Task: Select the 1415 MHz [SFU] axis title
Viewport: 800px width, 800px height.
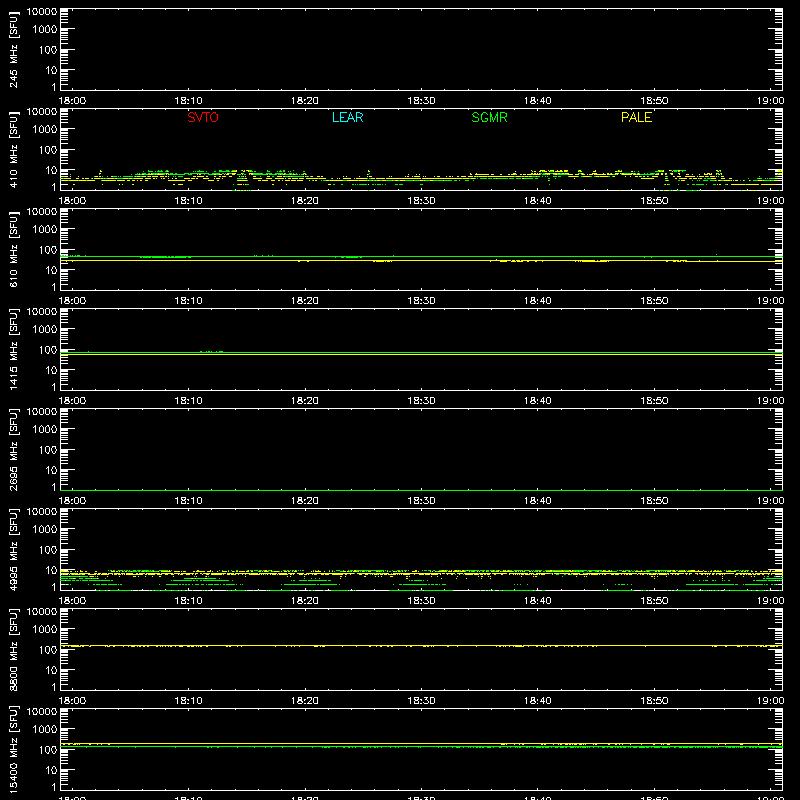Action: coord(13,349)
